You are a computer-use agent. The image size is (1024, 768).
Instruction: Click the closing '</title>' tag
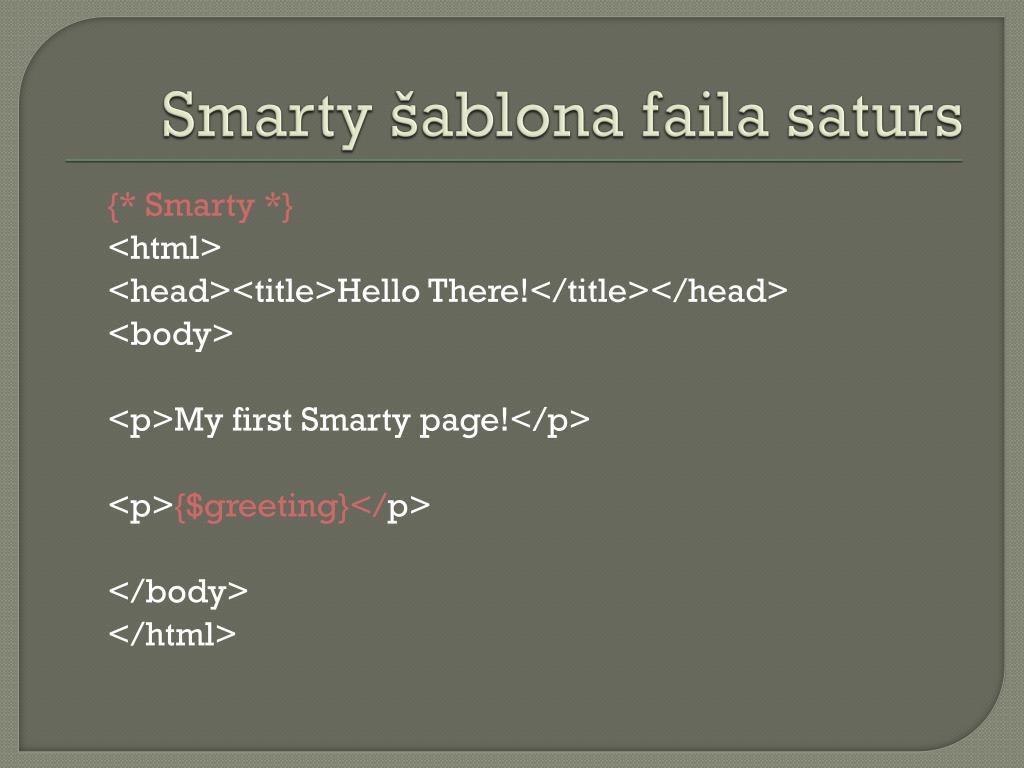pos(590,291)
